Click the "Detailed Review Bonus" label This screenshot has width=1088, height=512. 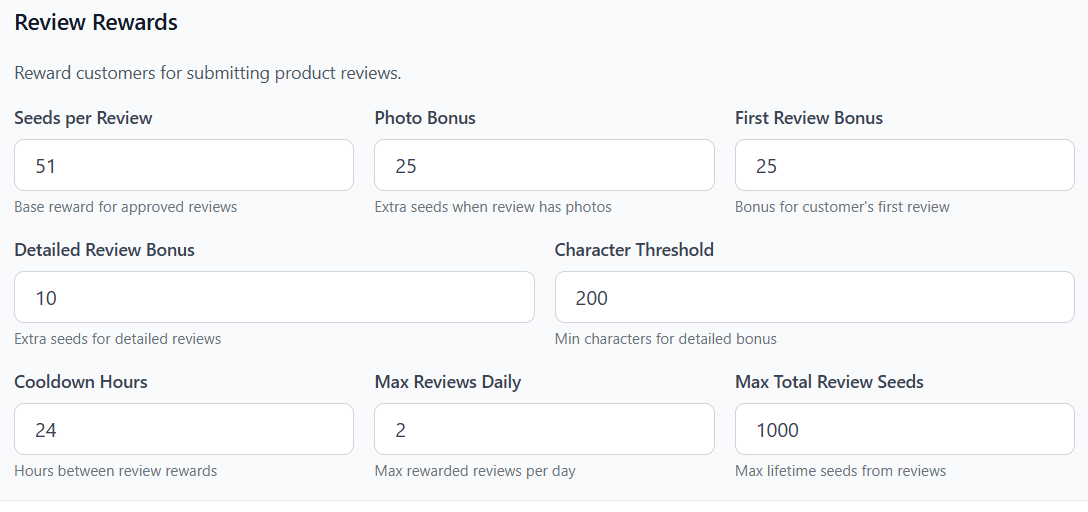(x=104, y=250)
